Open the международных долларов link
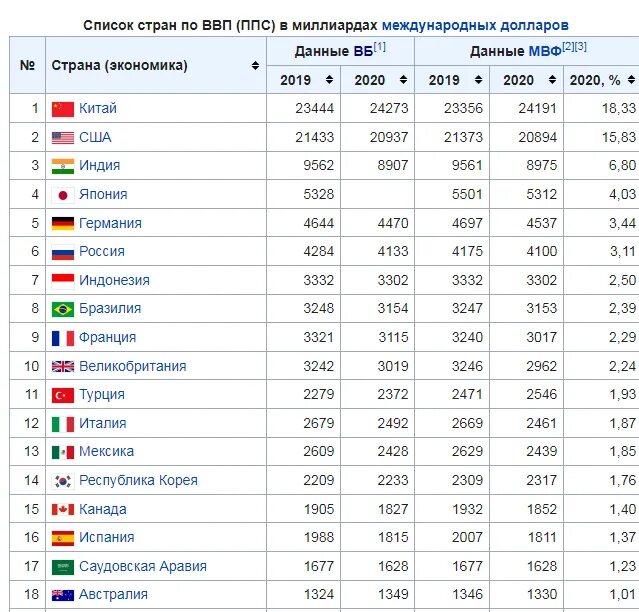Viewport: 639px width, 612px height. click(x=475, y=25)
